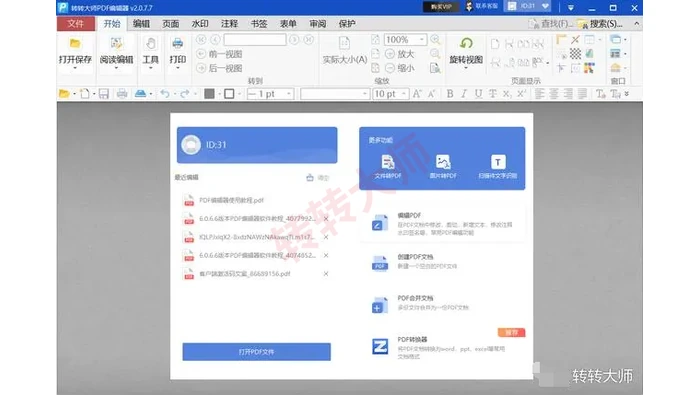Click the 查找(F) find button

click(550, 24)
